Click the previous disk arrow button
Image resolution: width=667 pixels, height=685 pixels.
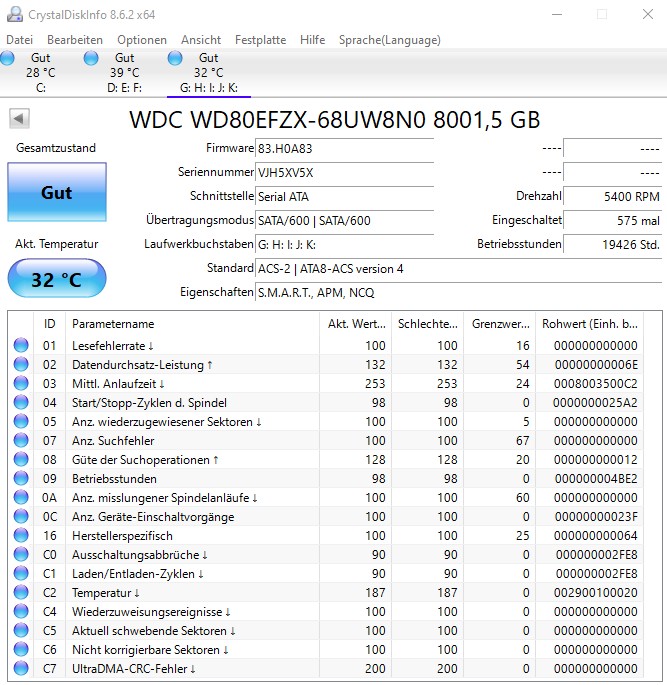tap(19, 118)
